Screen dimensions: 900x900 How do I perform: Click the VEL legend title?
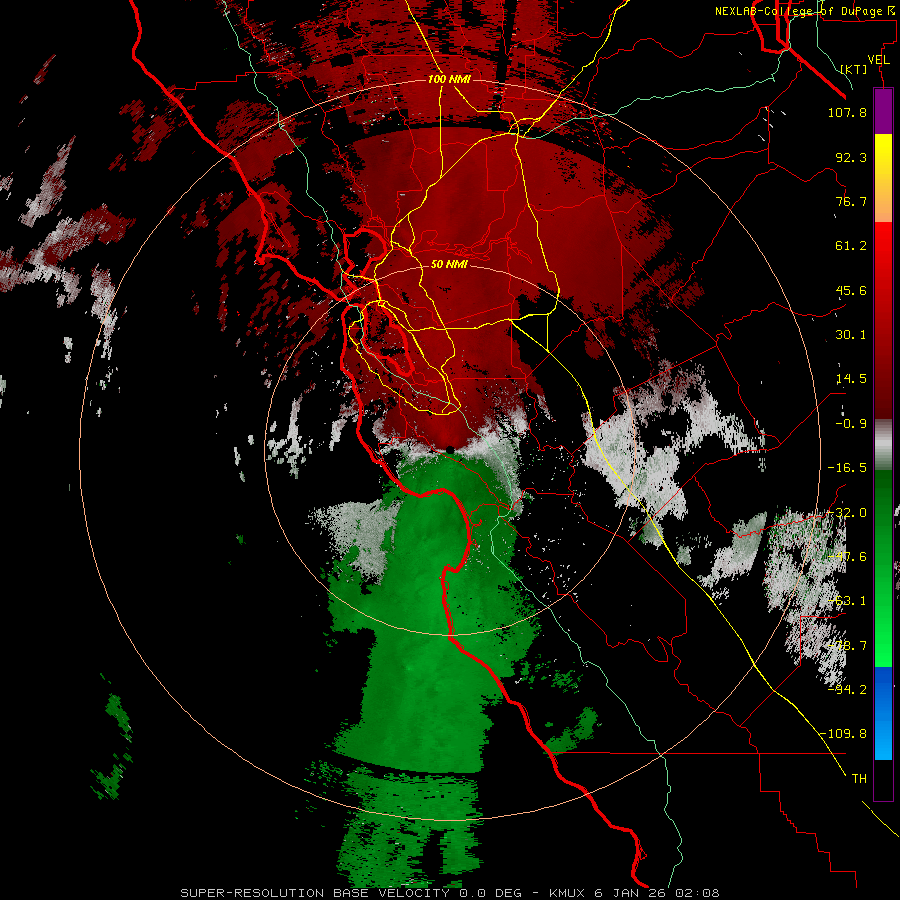[878, 60]
